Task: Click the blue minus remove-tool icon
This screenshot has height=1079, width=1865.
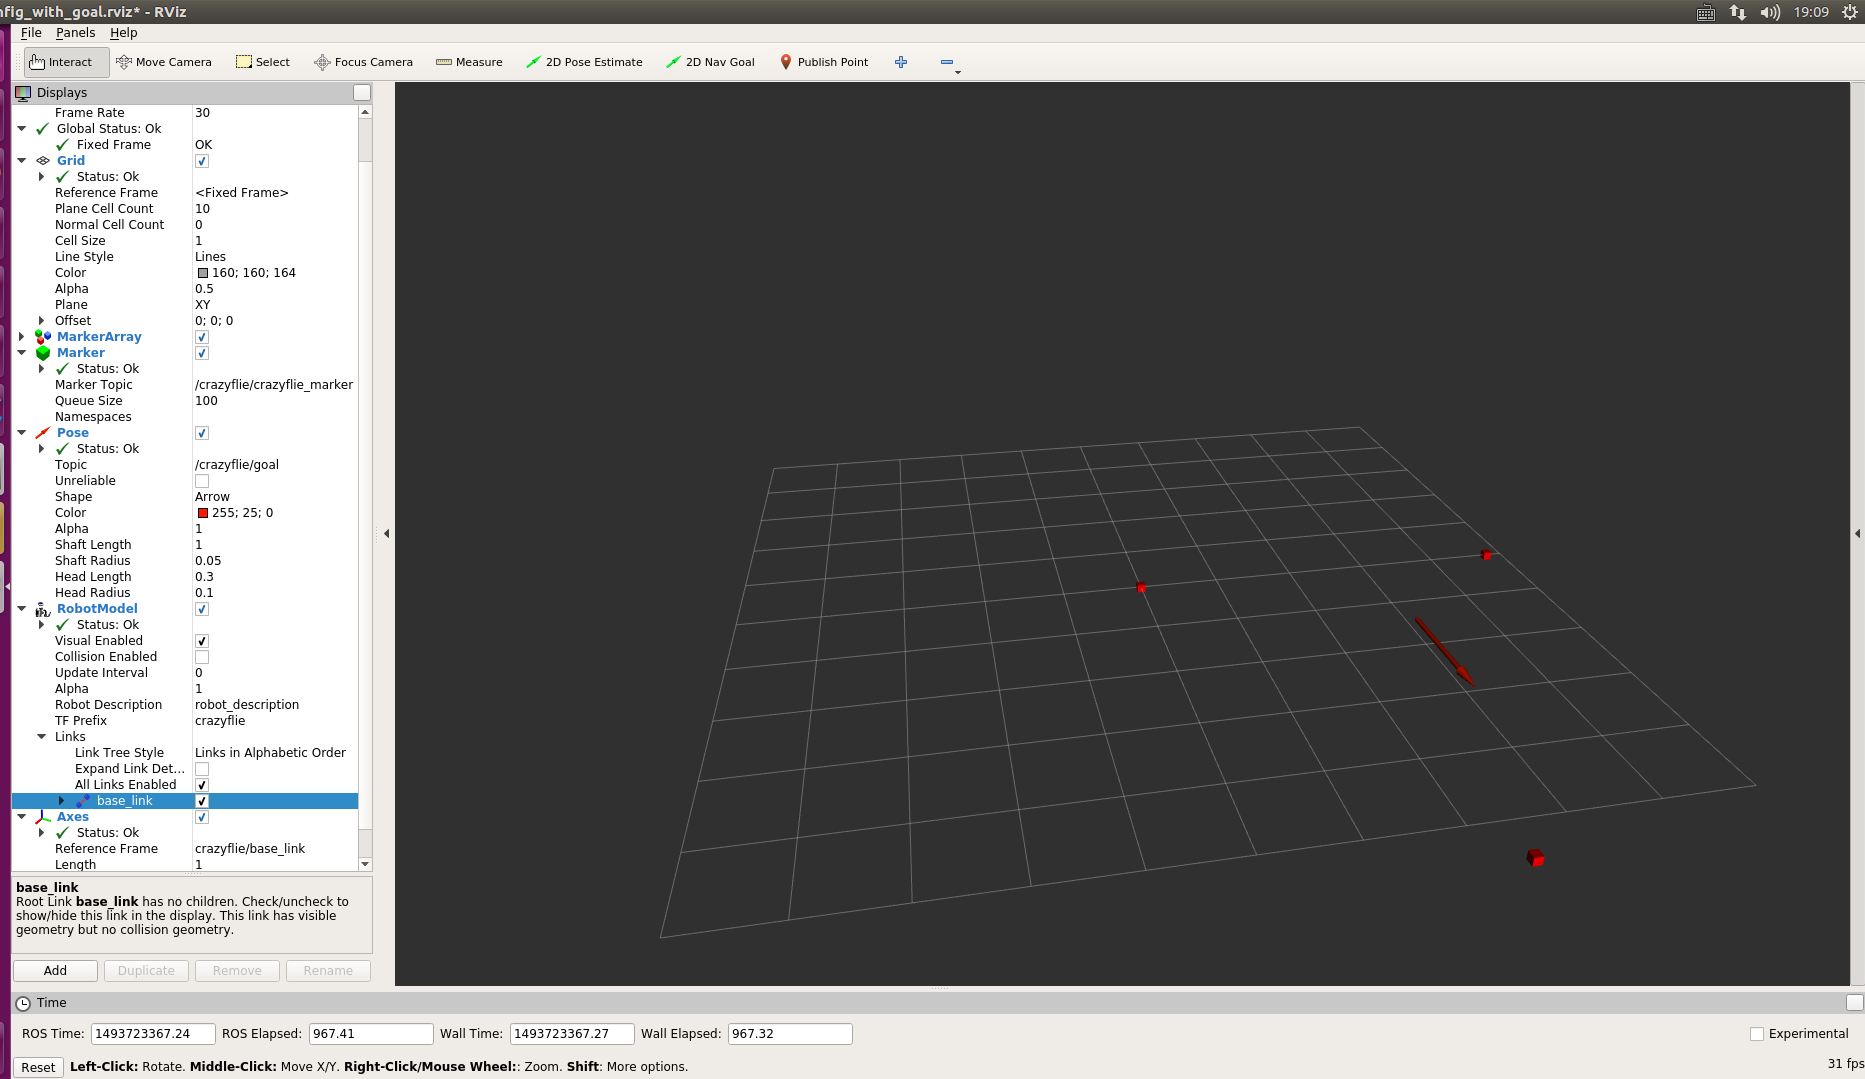Action: click(x=946, y=62)
